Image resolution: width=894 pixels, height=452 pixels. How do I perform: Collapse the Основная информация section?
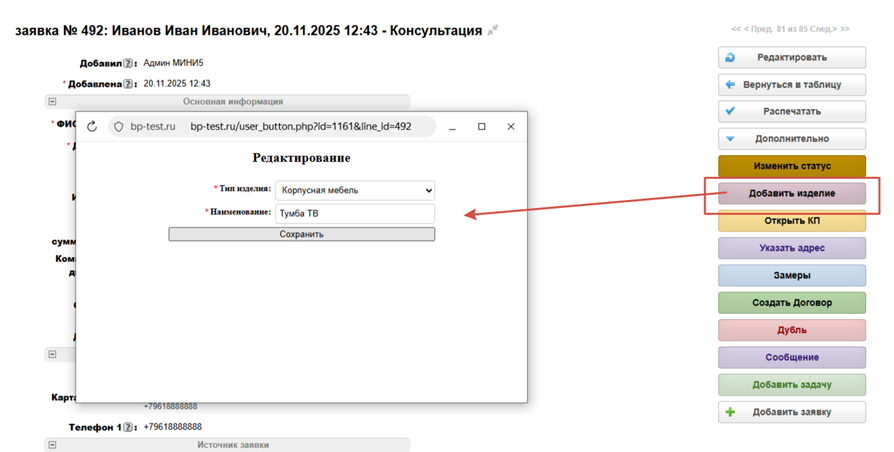pos(52,101)
